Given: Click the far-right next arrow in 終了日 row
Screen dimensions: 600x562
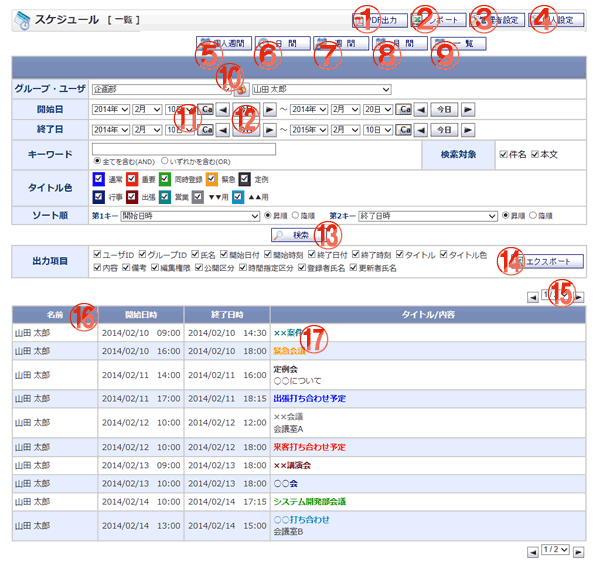Looking at the screenshot, I should [x=468, y=129].
